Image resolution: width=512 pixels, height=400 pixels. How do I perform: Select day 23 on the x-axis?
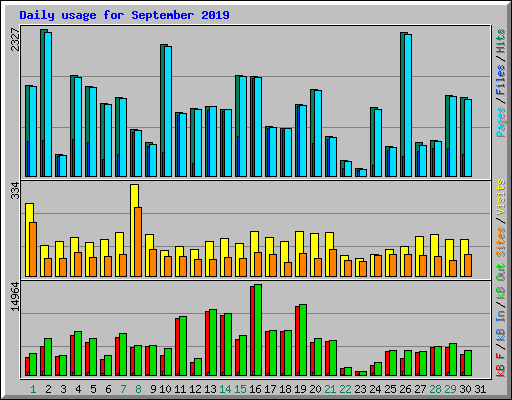click(360, 389)
